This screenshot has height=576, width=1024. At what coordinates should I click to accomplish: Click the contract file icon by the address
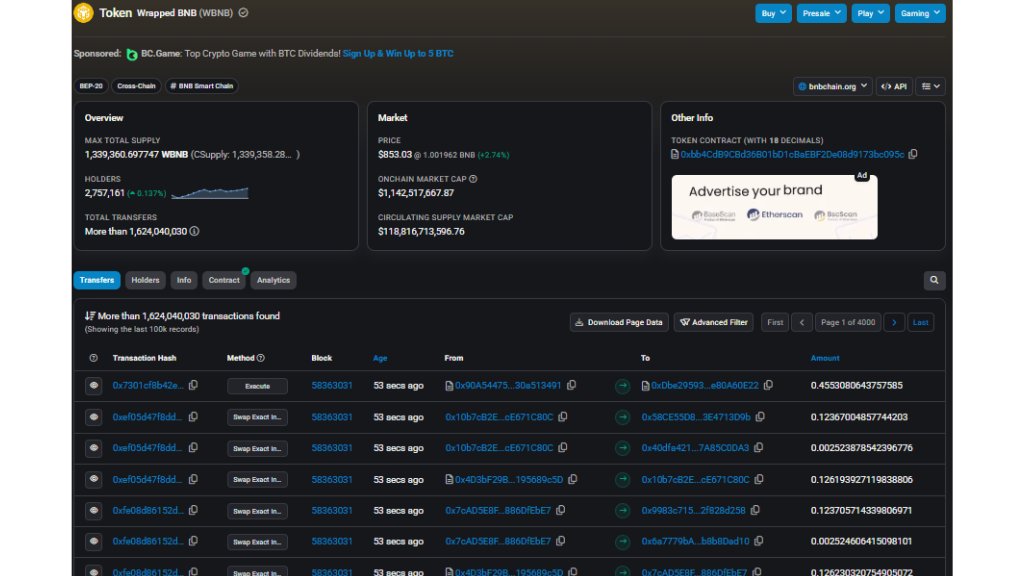[675, 154]
